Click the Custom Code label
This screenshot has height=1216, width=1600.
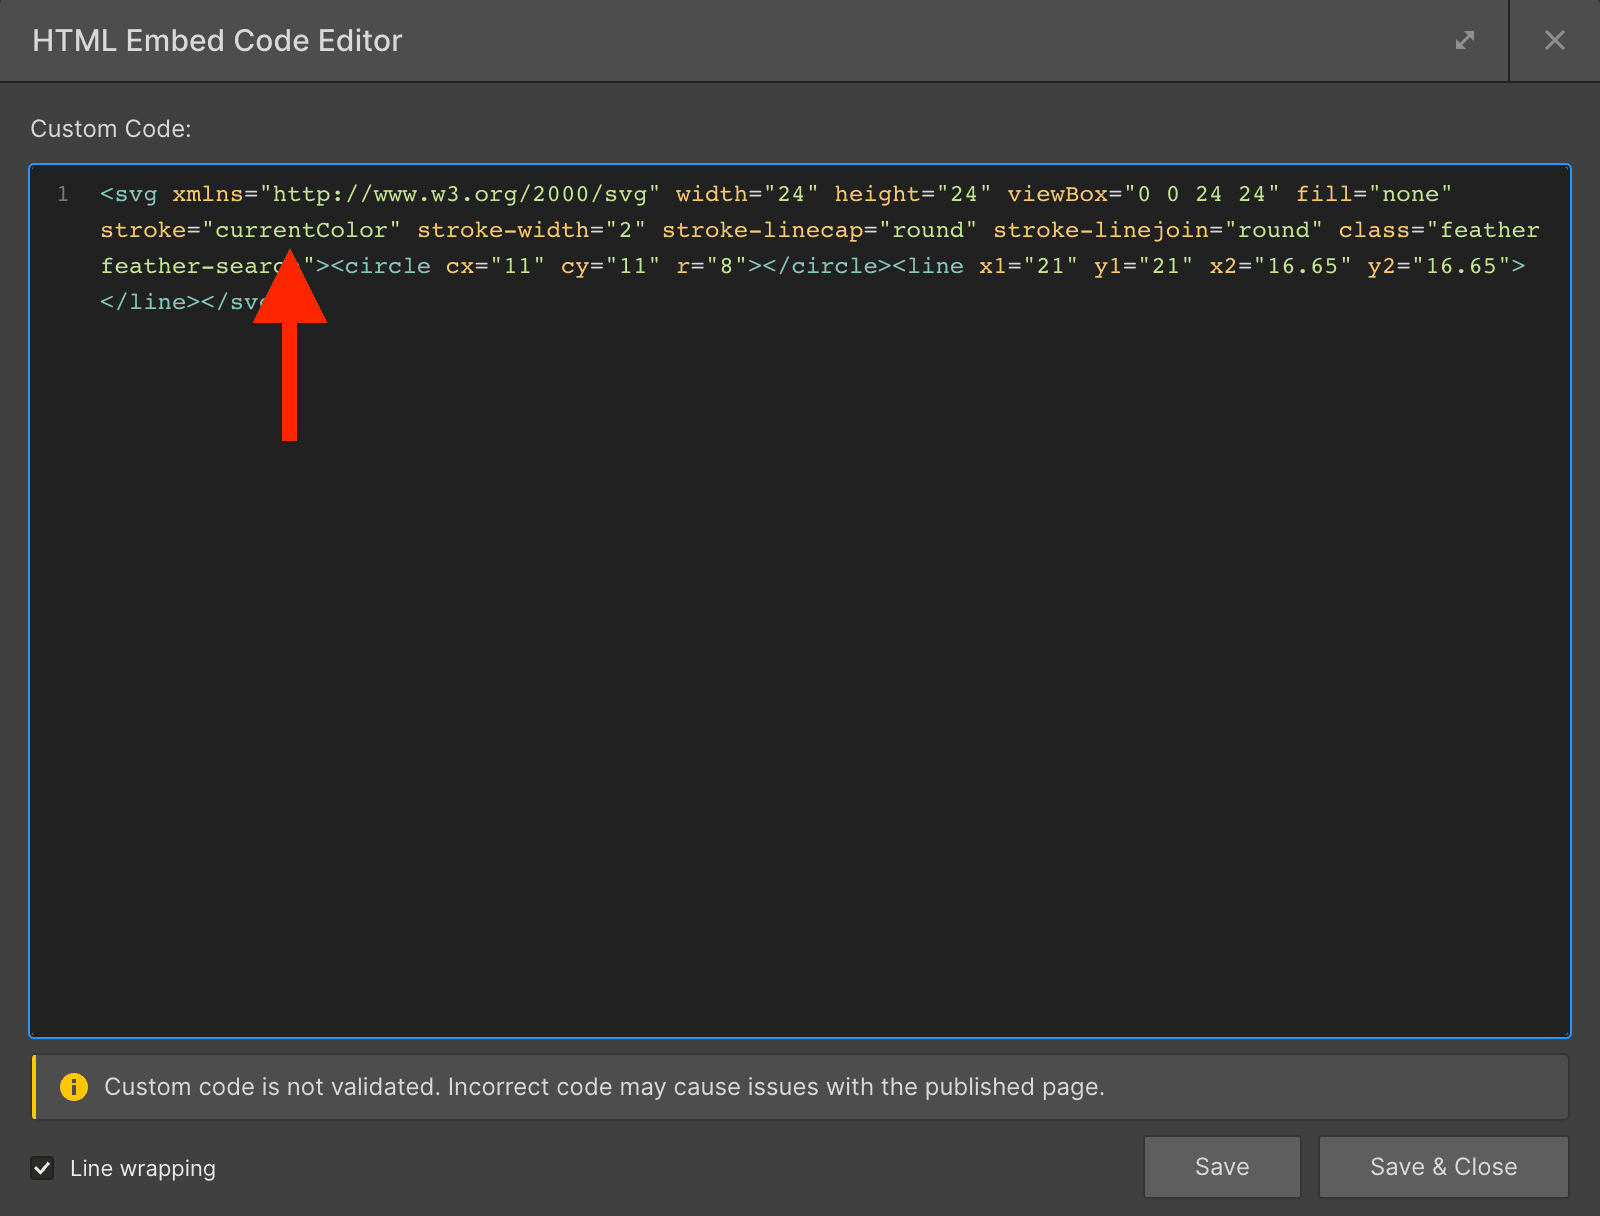[110, 128]
